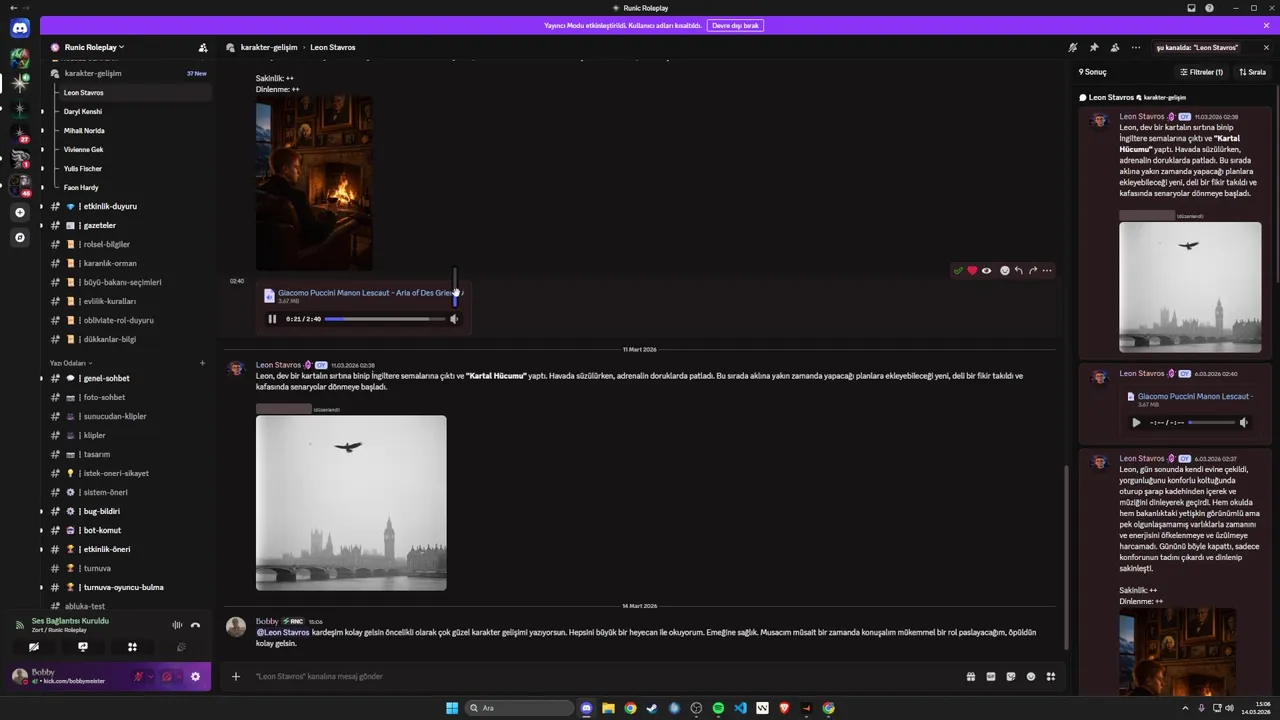Seek in the Puccini audio progress bar
This screenshot has width=1280, height=720.
pos(384,319)
